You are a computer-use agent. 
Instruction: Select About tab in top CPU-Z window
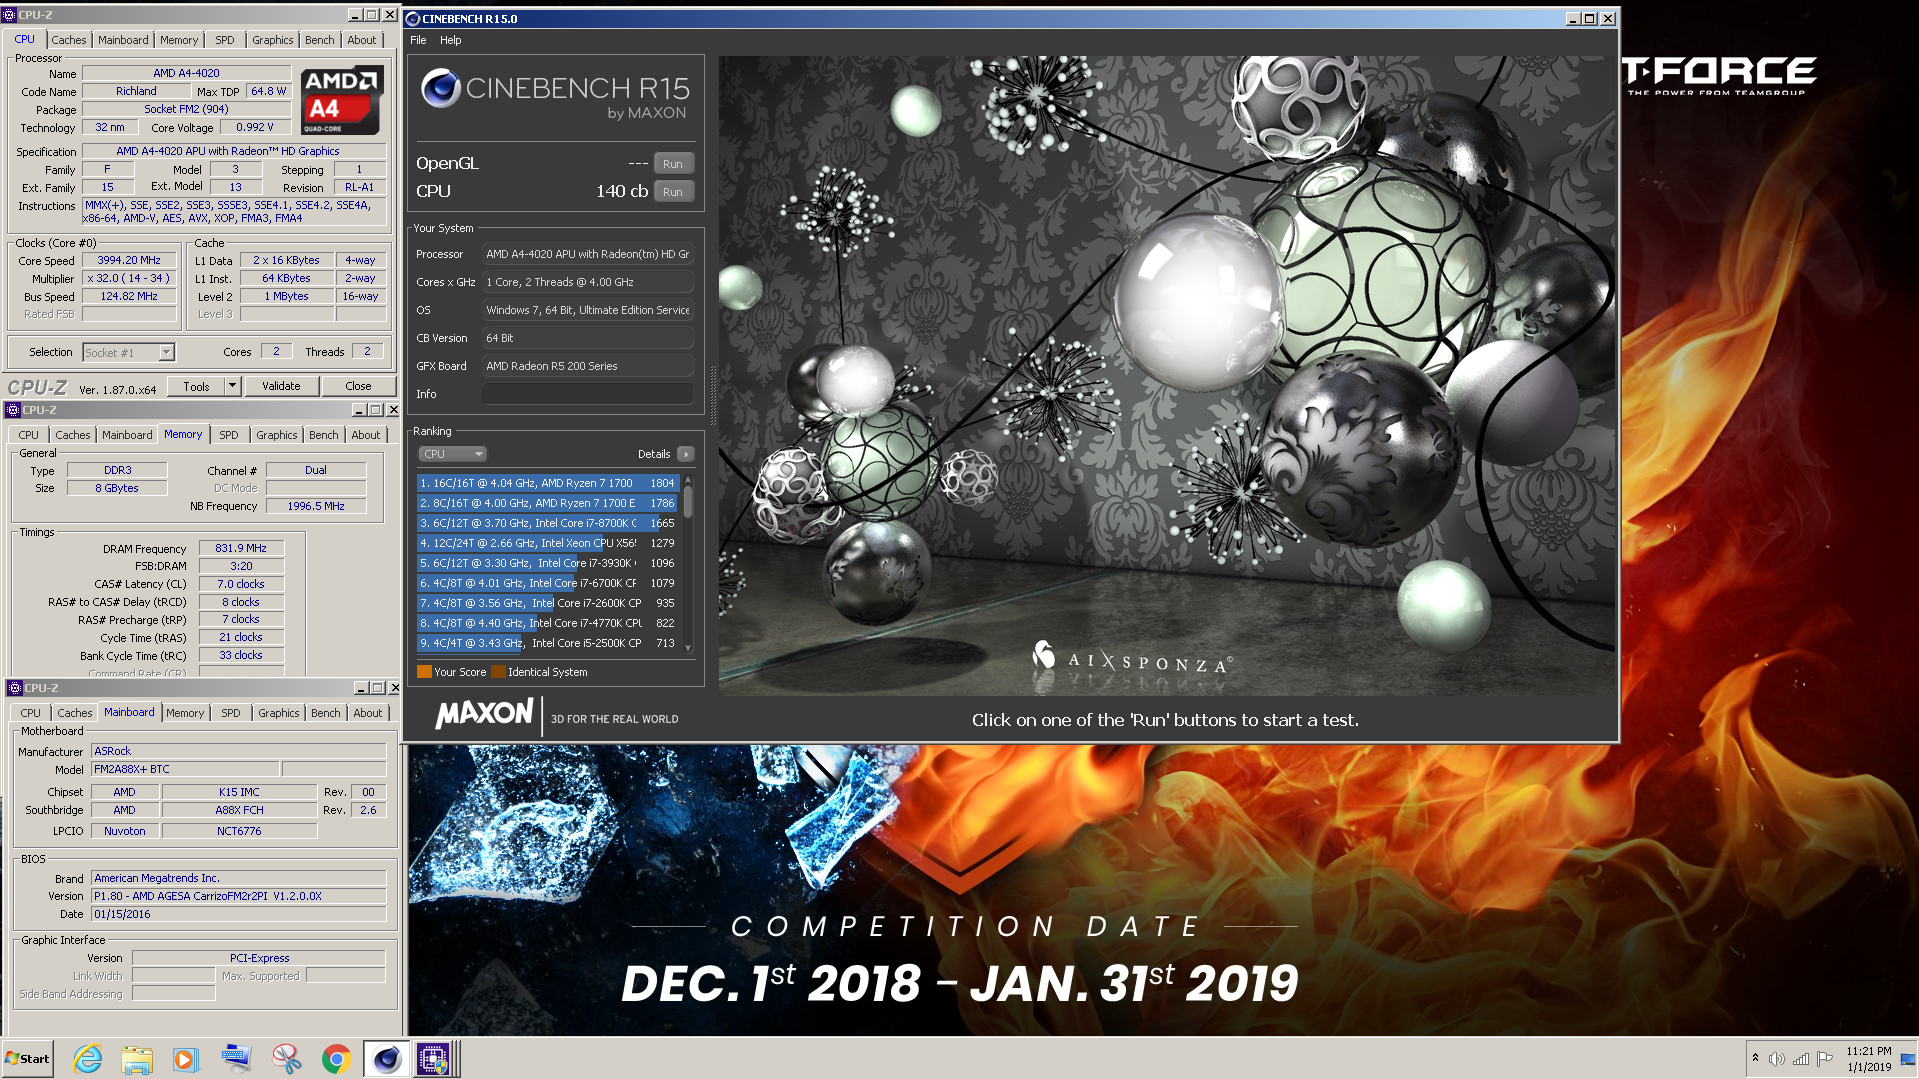362,40
